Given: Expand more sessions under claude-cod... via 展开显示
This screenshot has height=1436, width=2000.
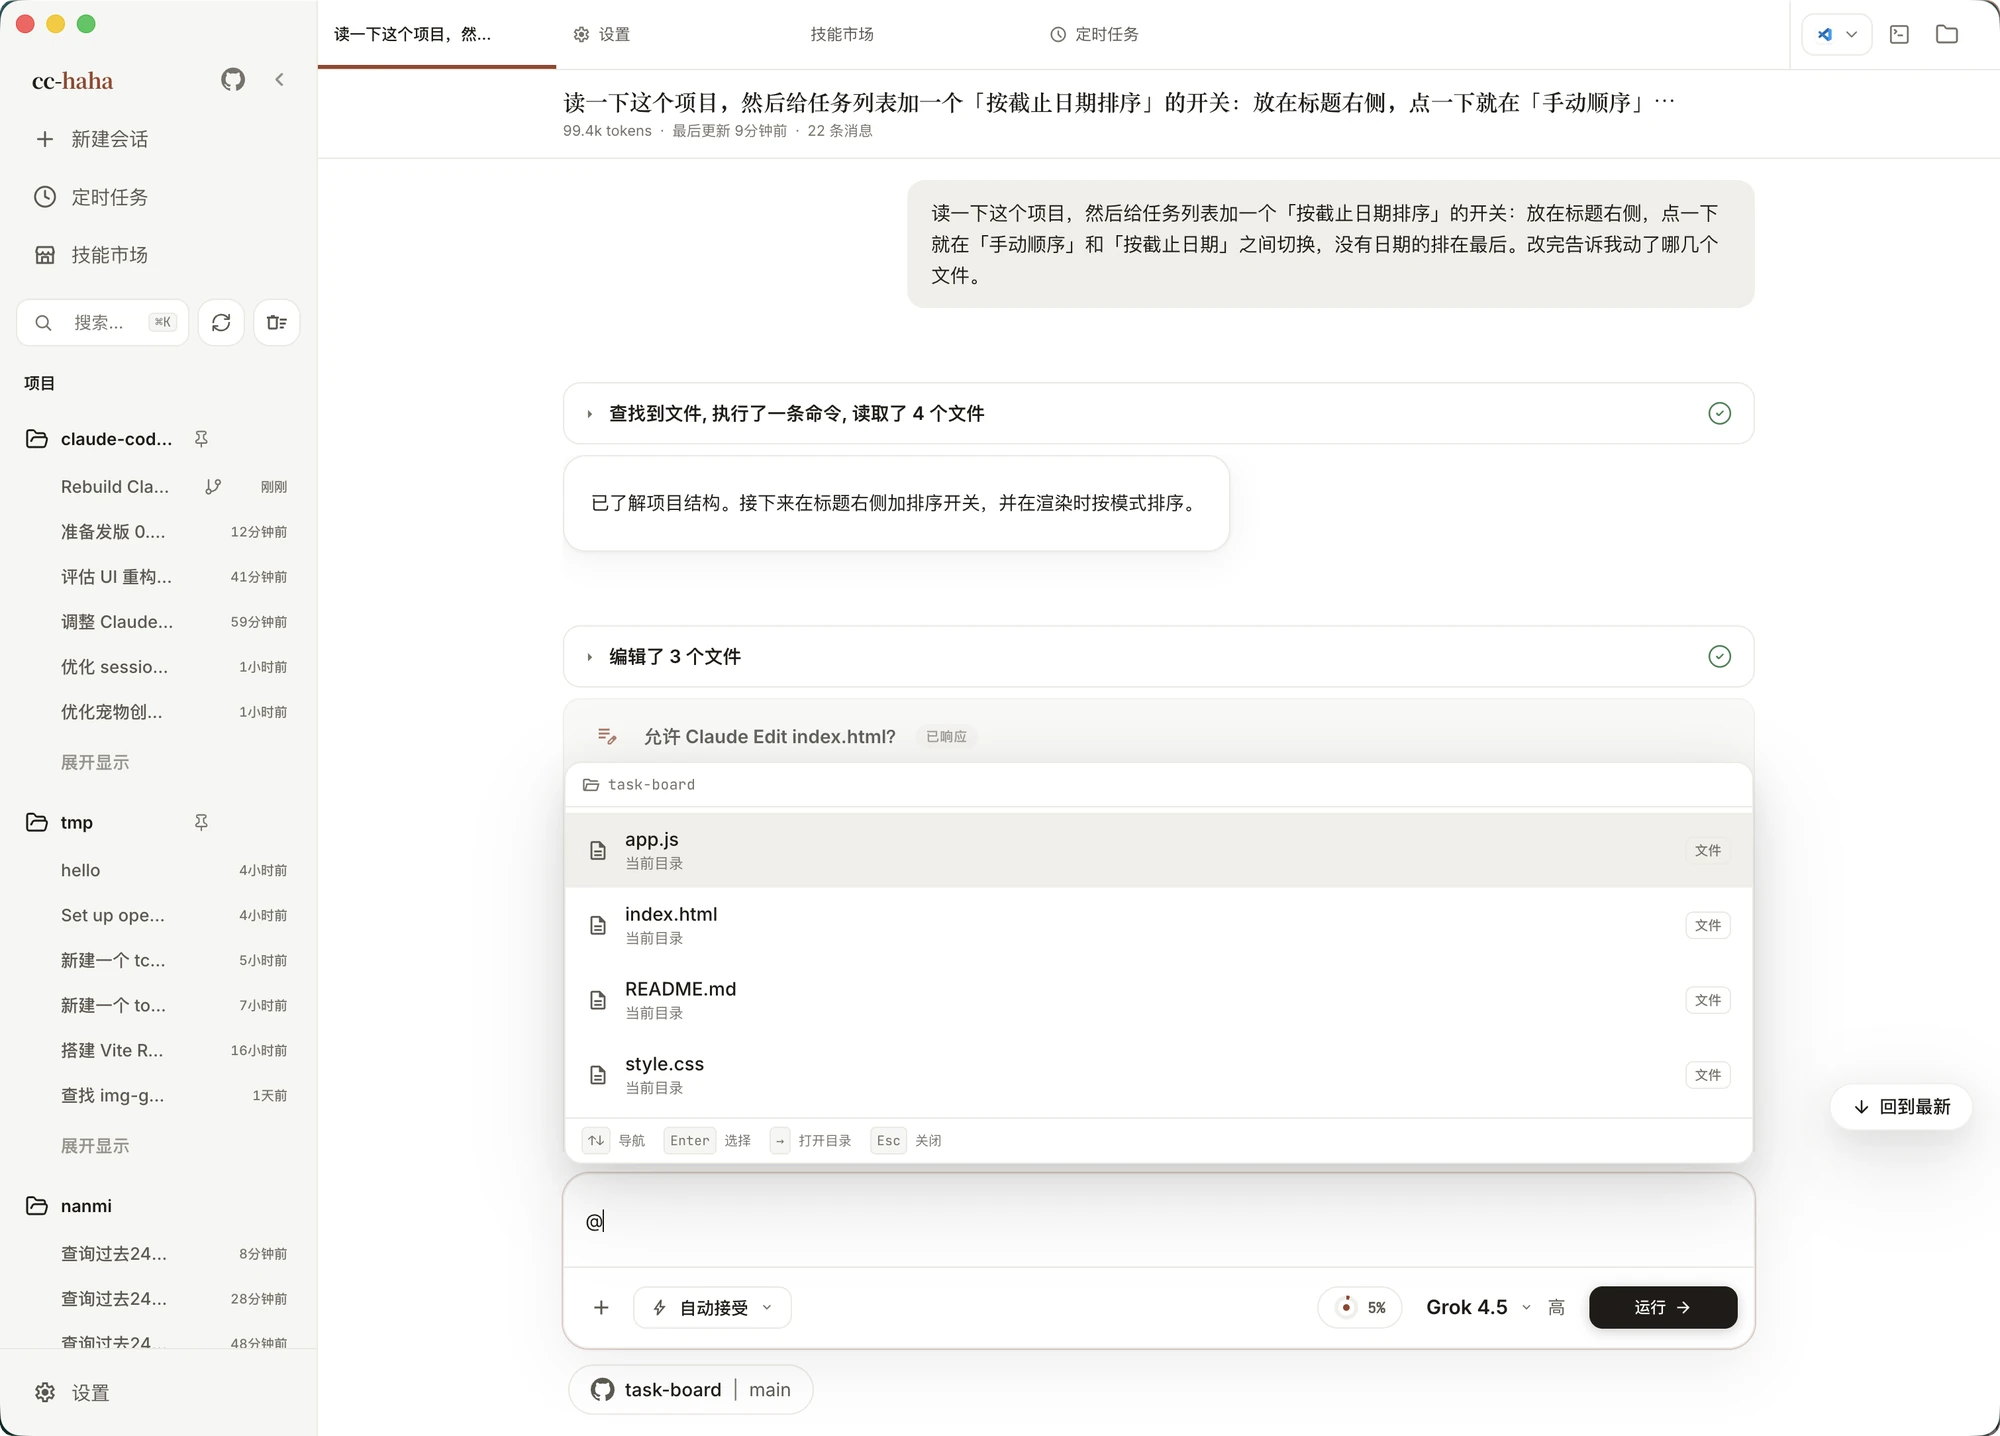Looking at the screenshot, I should point(95,762).
